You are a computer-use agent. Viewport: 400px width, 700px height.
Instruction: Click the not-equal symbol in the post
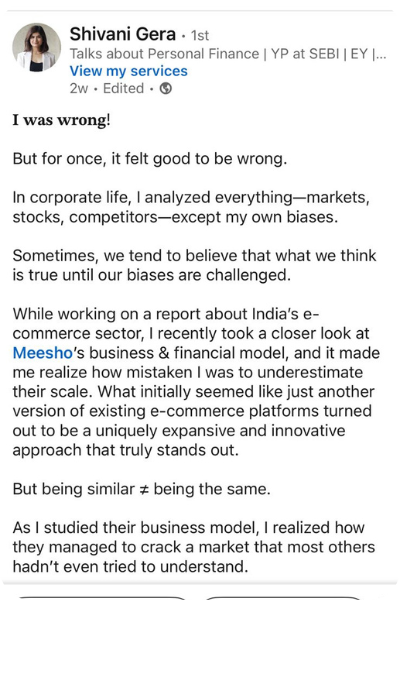click(144, 490)
